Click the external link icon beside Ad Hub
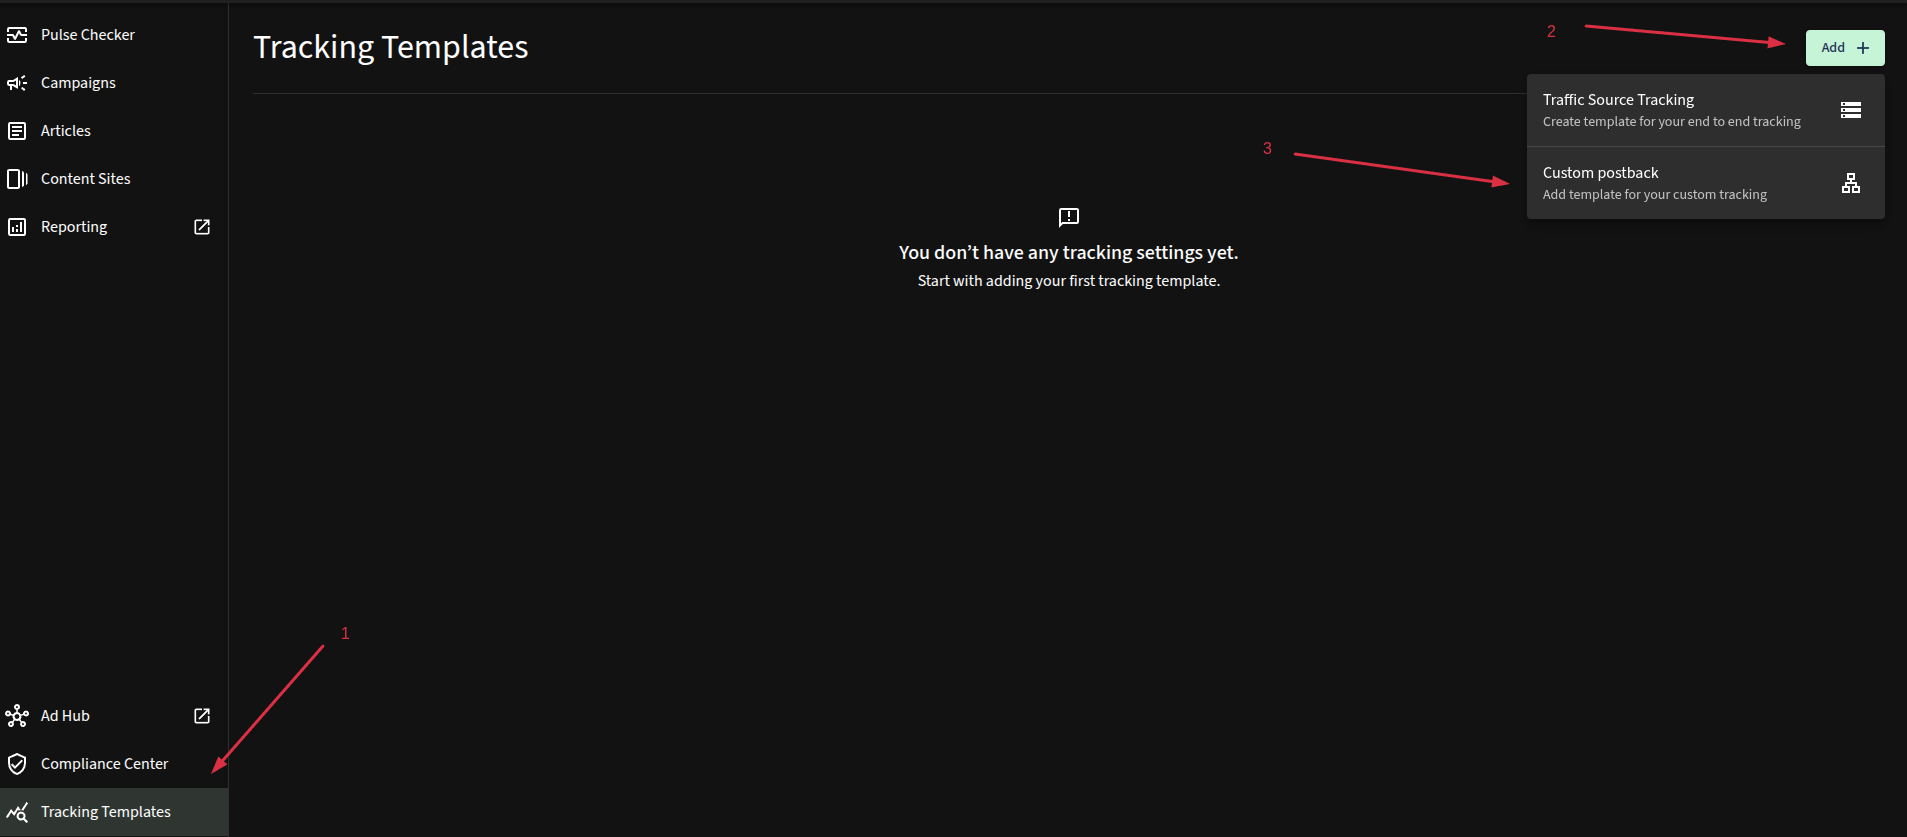The height and width of the screenshot is (837, 1907). 202,716
